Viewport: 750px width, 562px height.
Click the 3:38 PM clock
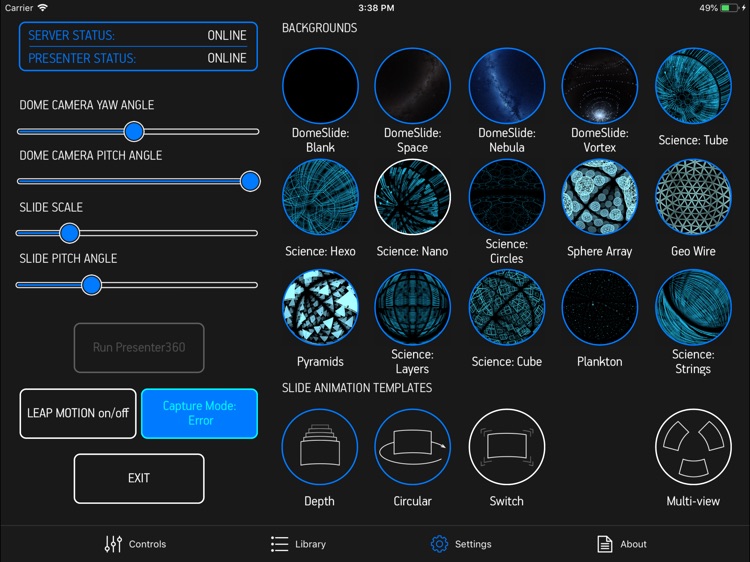click(x=376, y=8)
